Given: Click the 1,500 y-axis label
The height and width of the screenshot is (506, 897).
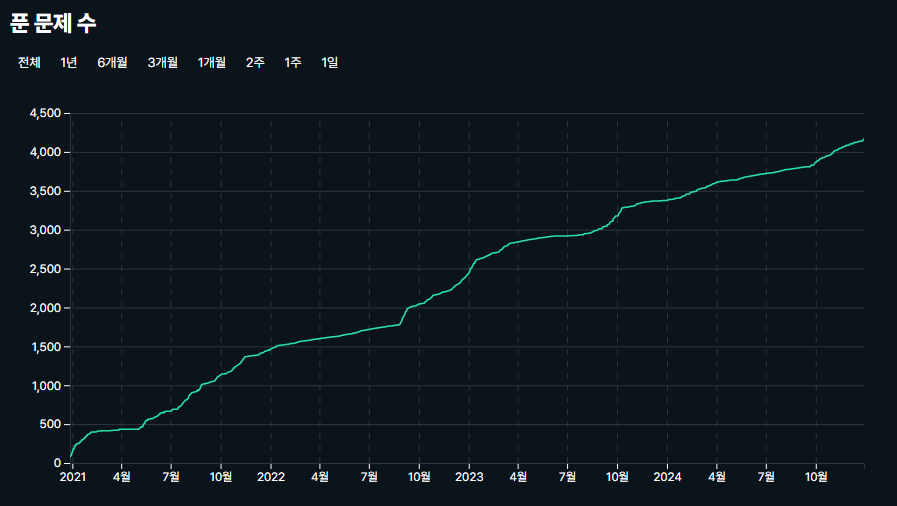Looking at the screenshot, I should tap(45, 346).
